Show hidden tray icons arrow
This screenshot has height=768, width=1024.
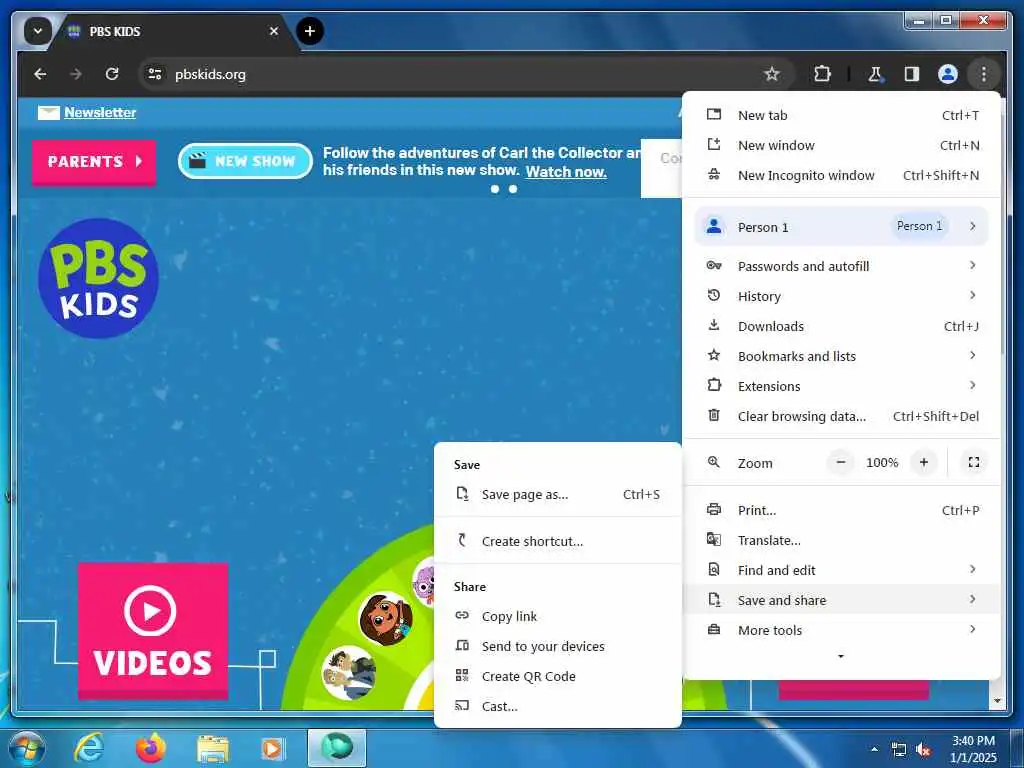pos(874,749)
